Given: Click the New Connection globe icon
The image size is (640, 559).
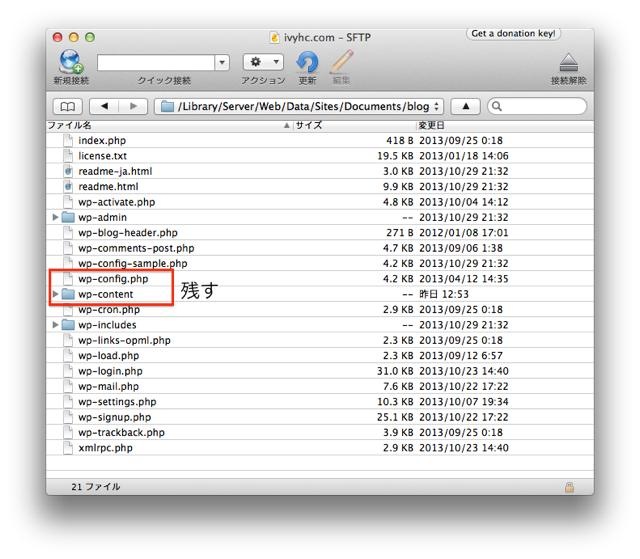Looking at the screenshot, I should [71, 61].
